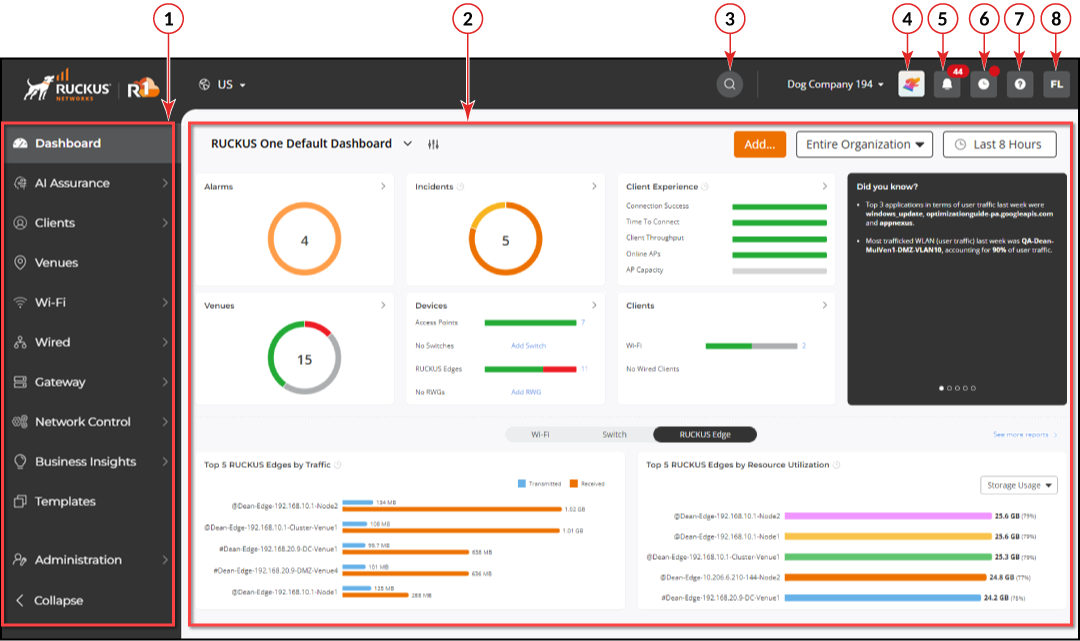Select RUCKUS Edge chart view
This screenshot has width=1080, height=641.
704,434
